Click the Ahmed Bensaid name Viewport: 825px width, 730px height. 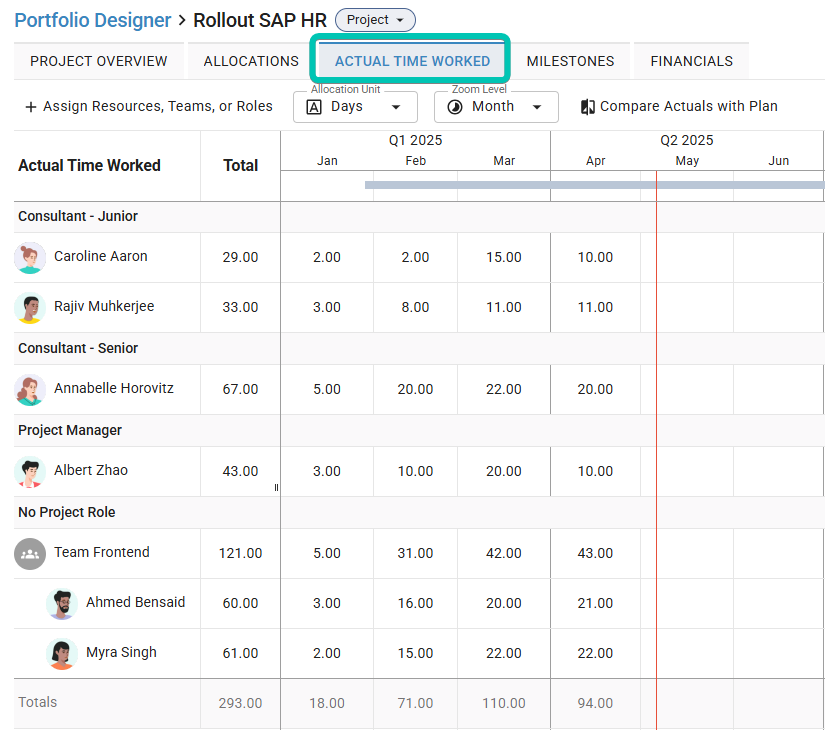tap(136, 602)
